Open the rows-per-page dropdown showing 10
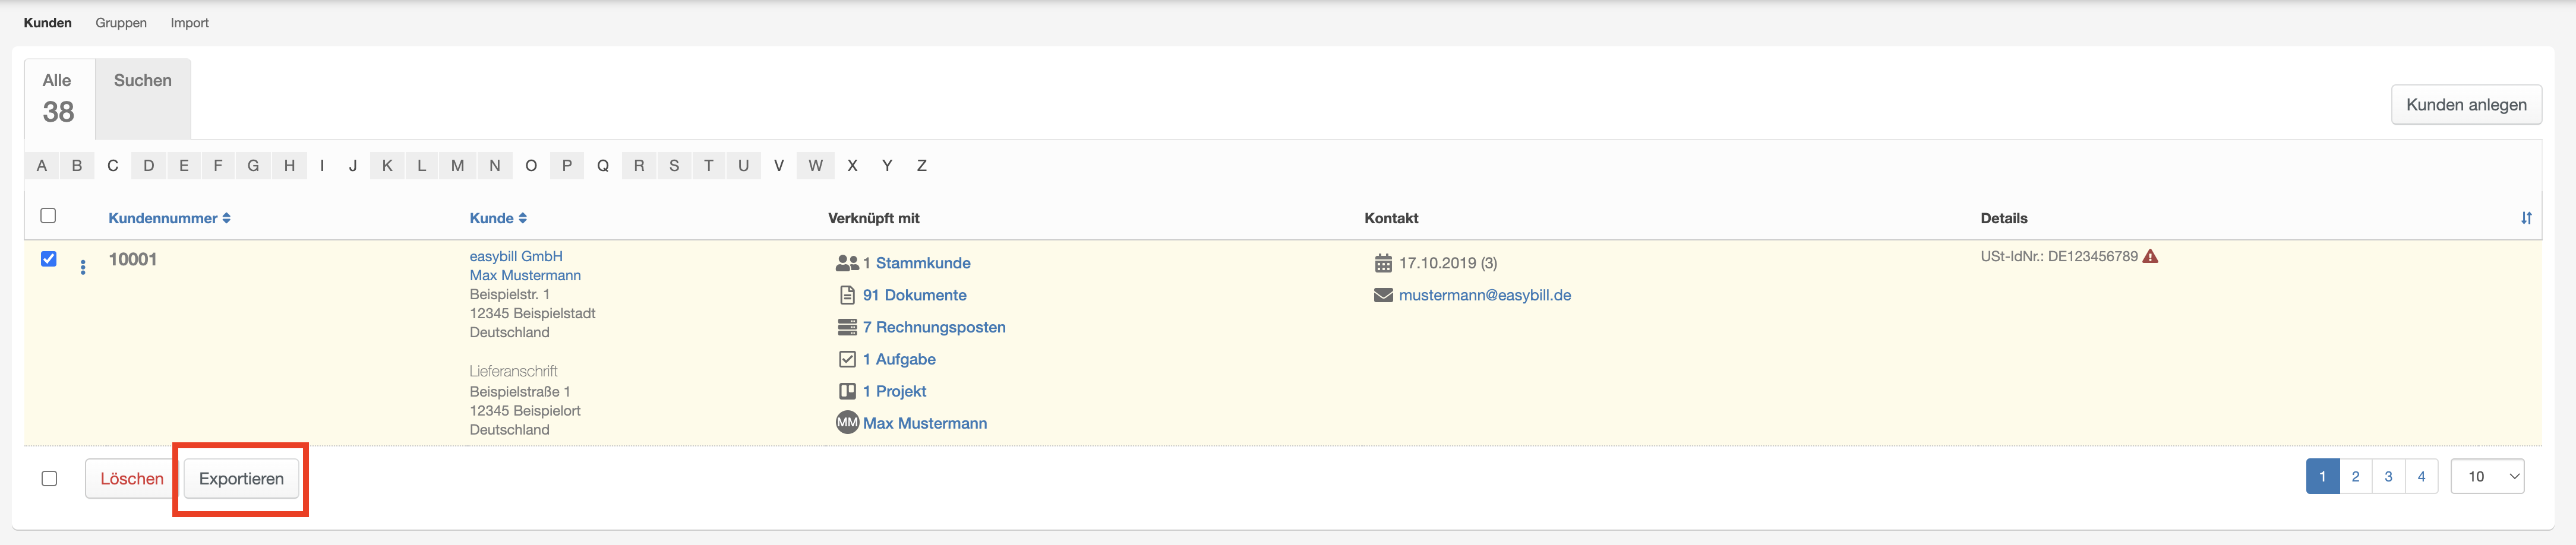Screen dimensions: 2576x545 (x=2487, y=476)
